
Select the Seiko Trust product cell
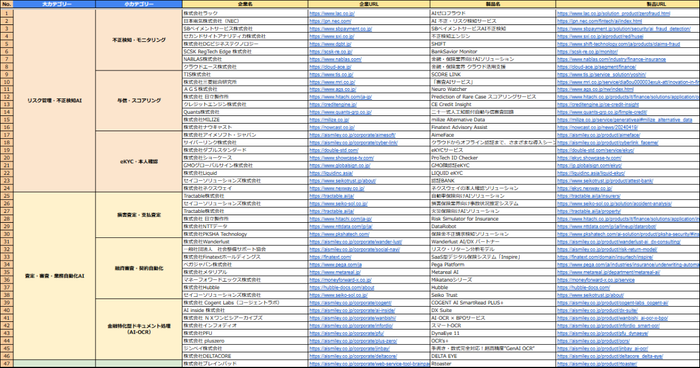[x=493, y=295]
